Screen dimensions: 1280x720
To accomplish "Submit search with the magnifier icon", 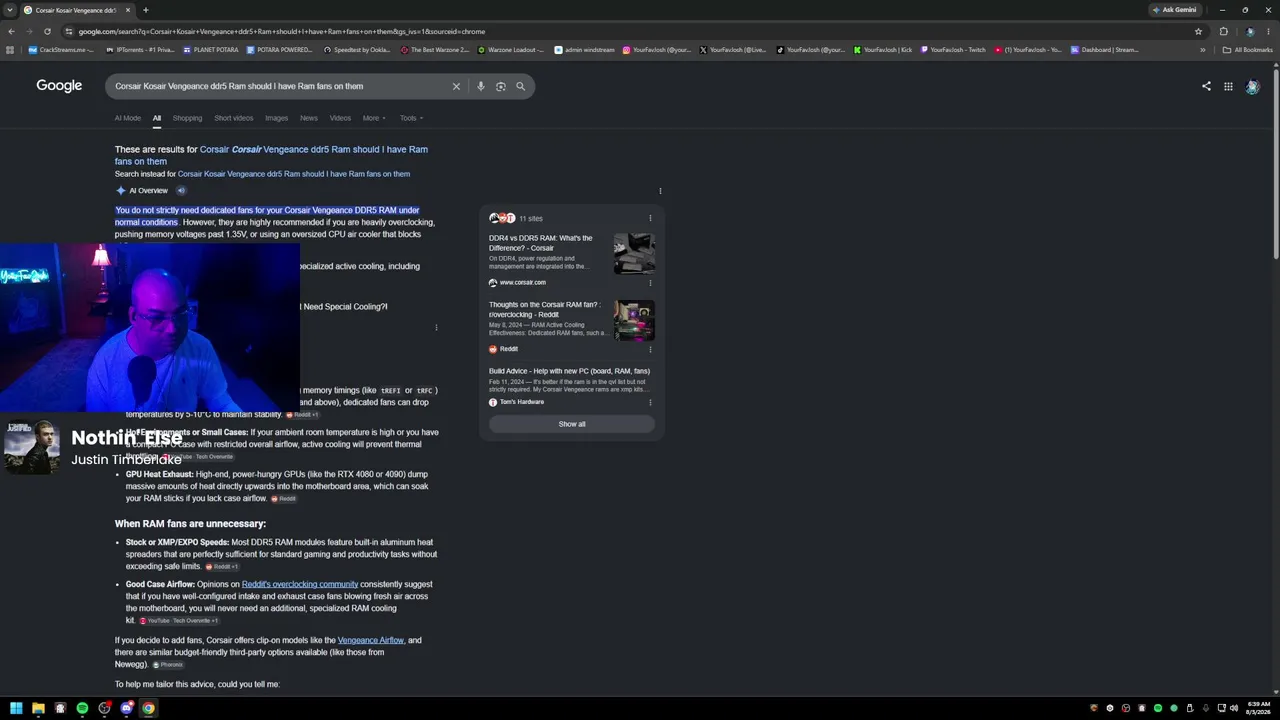I will coord(521,86).
